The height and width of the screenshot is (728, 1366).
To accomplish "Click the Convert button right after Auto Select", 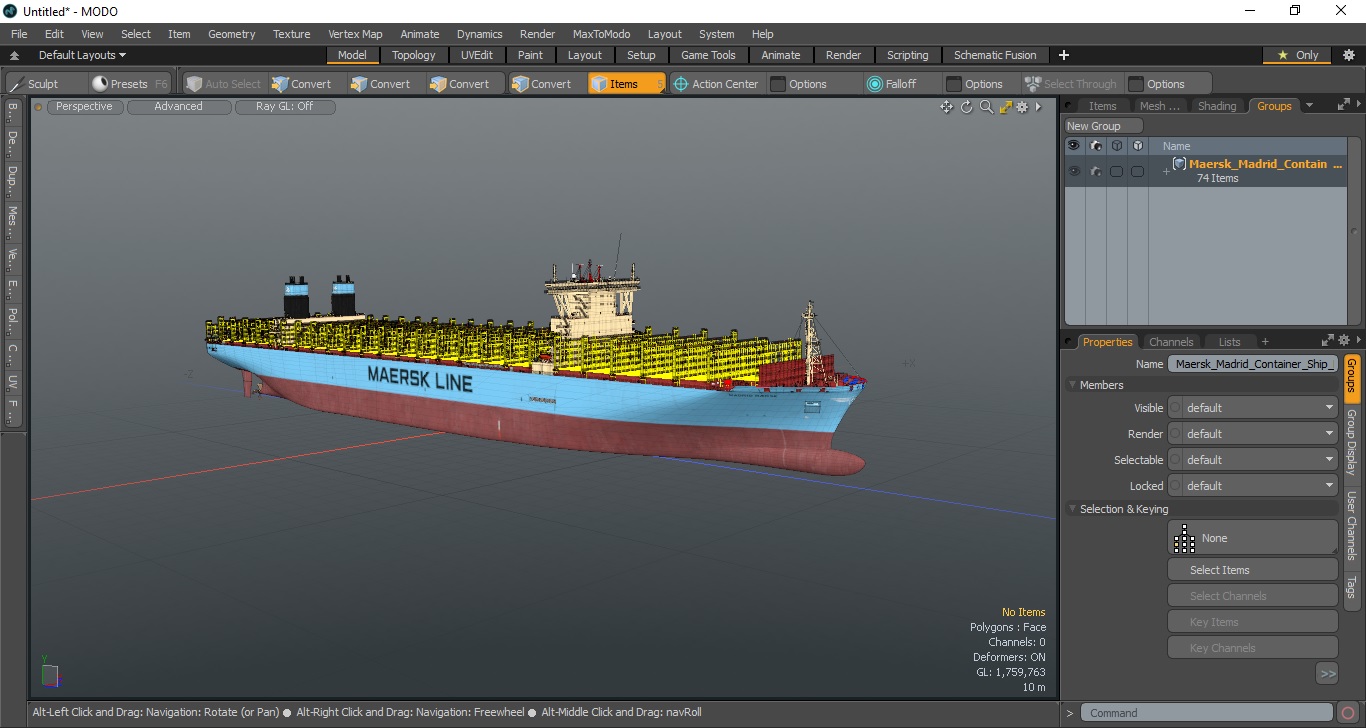I will pyautogui.click(x=302, y=84).
